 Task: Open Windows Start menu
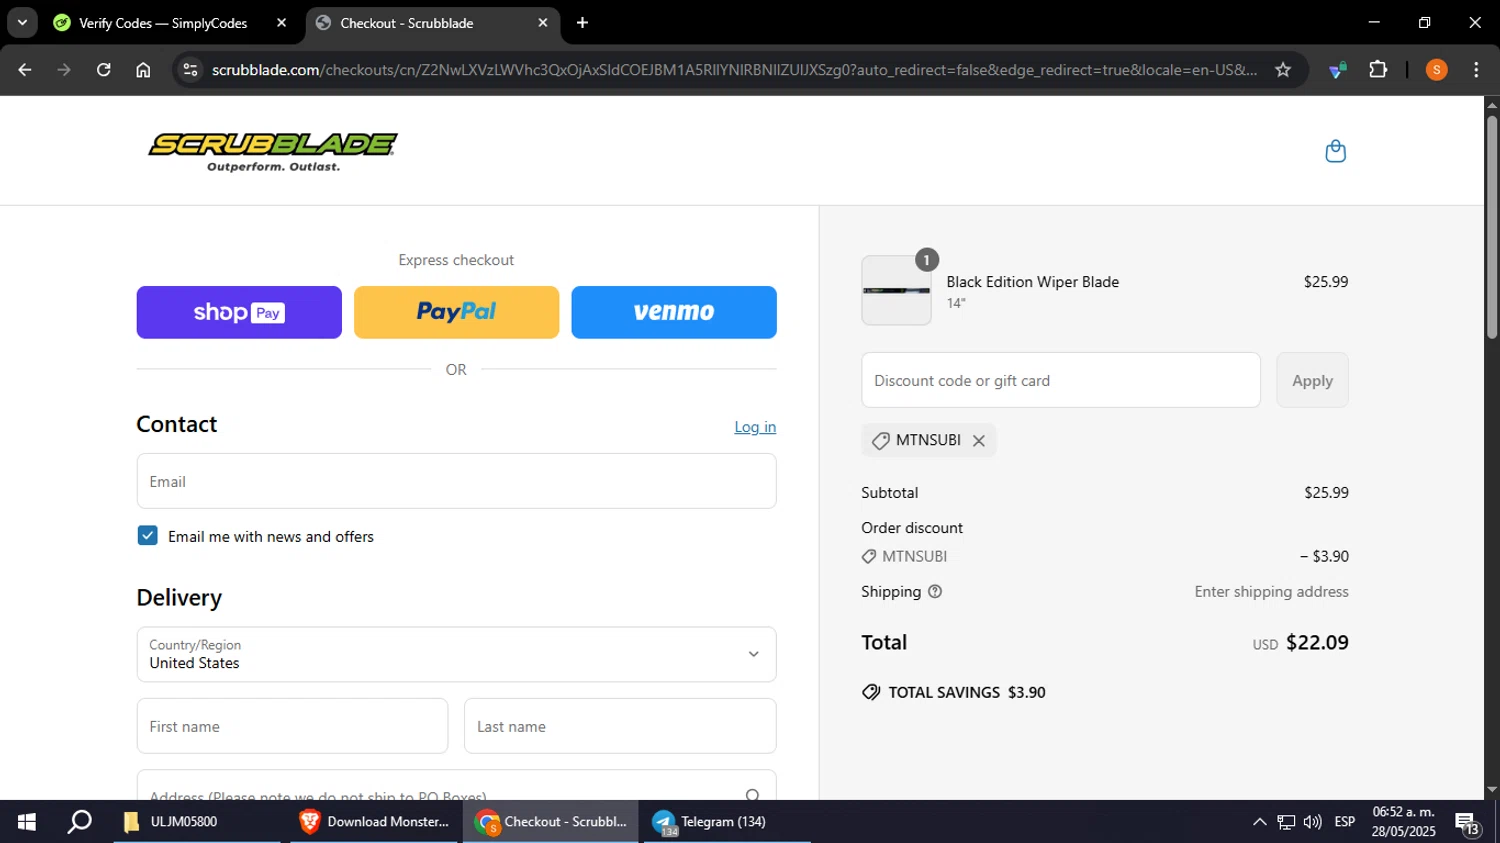(x=27, y=822)
